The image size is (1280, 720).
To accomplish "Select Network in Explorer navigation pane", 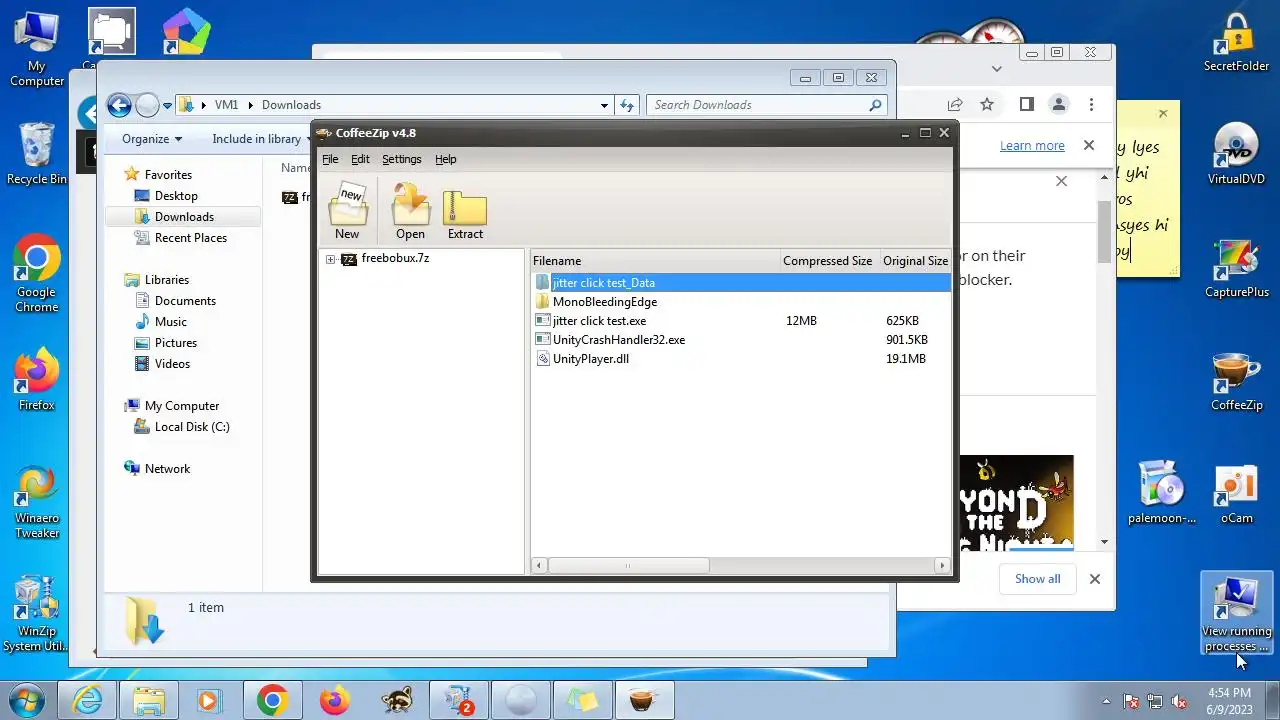I will [x=167, y=469].
